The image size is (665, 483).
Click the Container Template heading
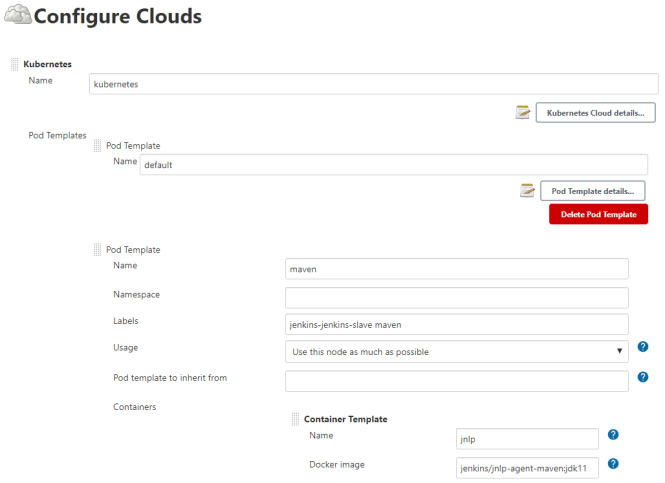pyautogui.click(x=346, y=419)
